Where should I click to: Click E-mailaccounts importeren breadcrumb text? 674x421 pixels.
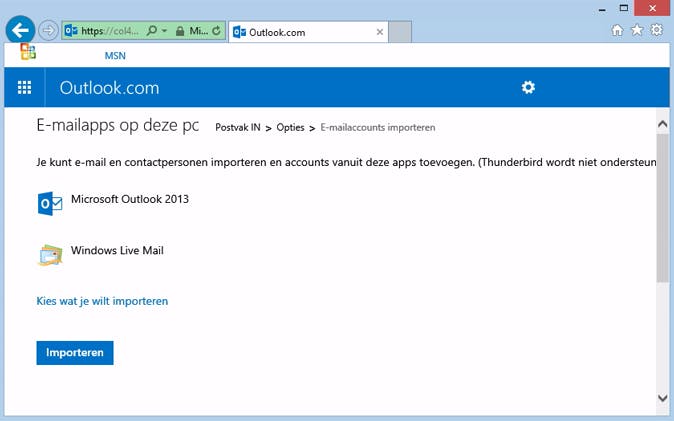378,127
